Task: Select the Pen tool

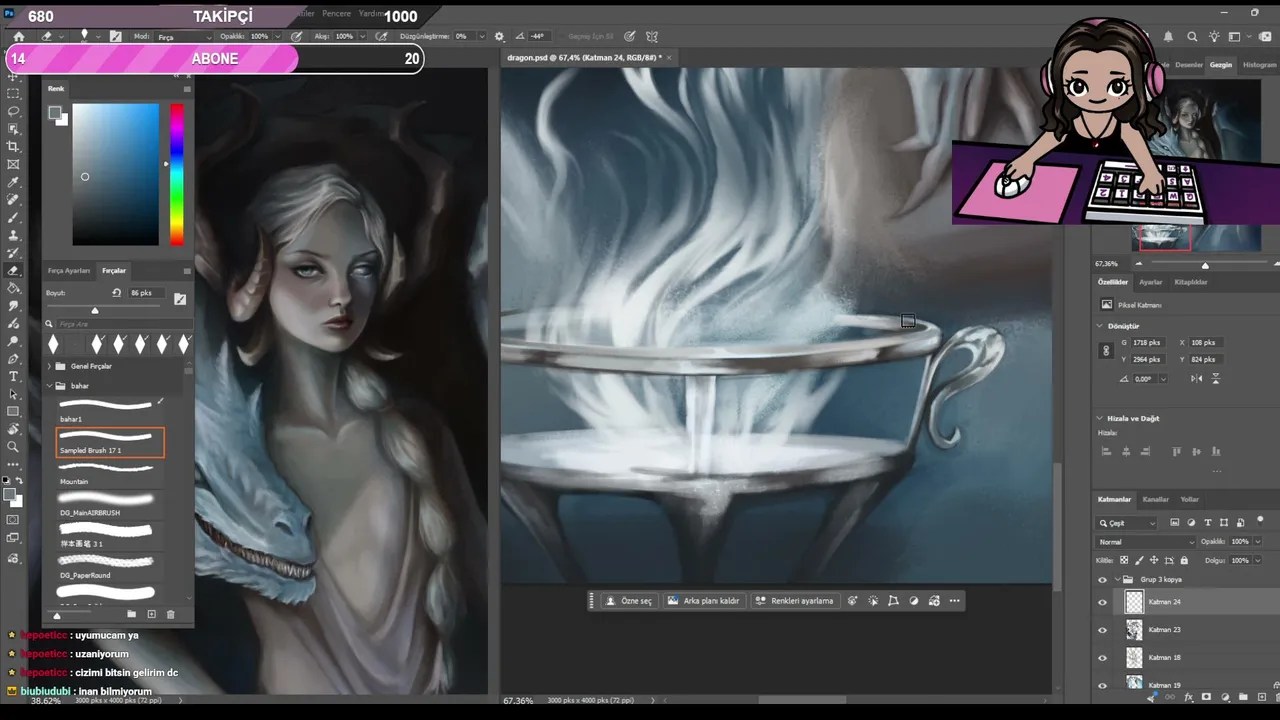Action: click(13, 358)
